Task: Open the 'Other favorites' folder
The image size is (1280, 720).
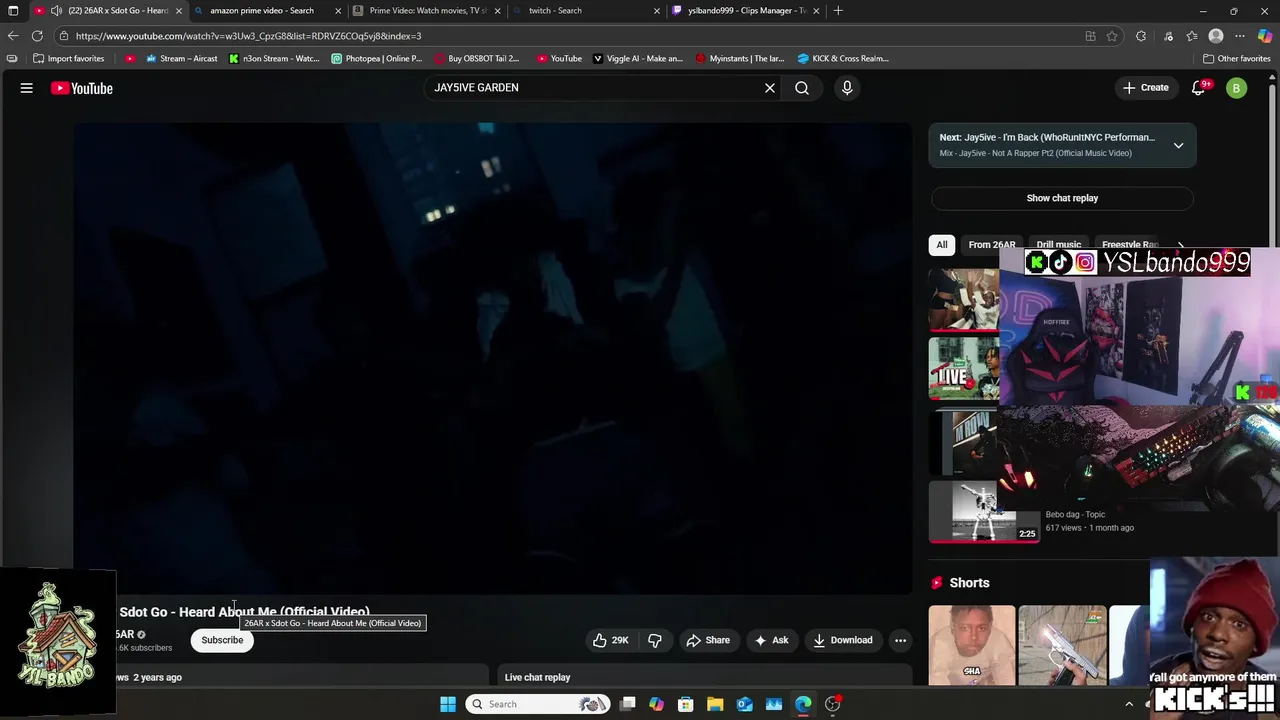Action: (1236, 59)
